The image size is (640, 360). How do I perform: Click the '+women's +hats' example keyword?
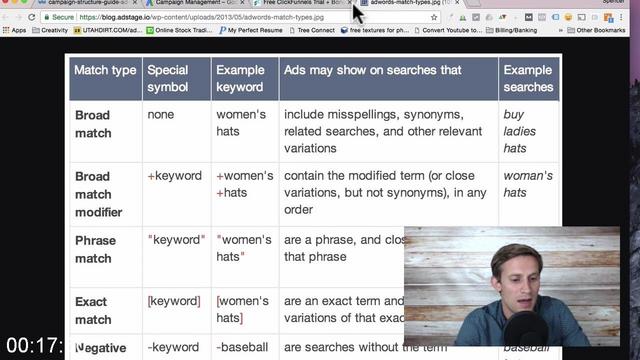tap(244, 184)
